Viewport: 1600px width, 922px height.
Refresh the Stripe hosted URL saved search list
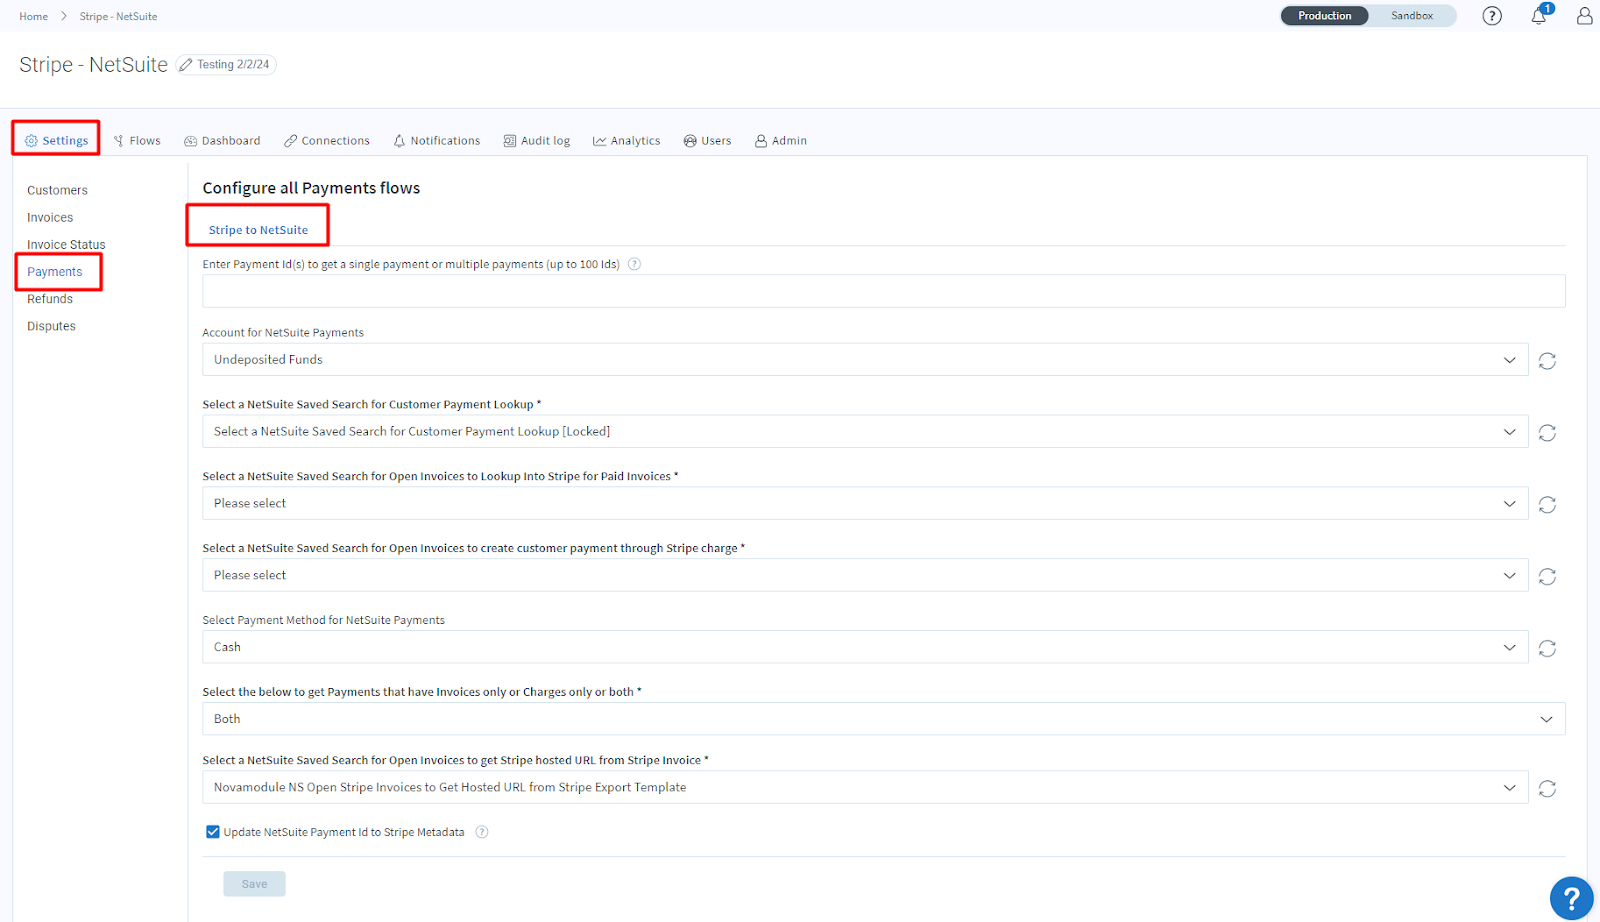tap(1547, 789)
